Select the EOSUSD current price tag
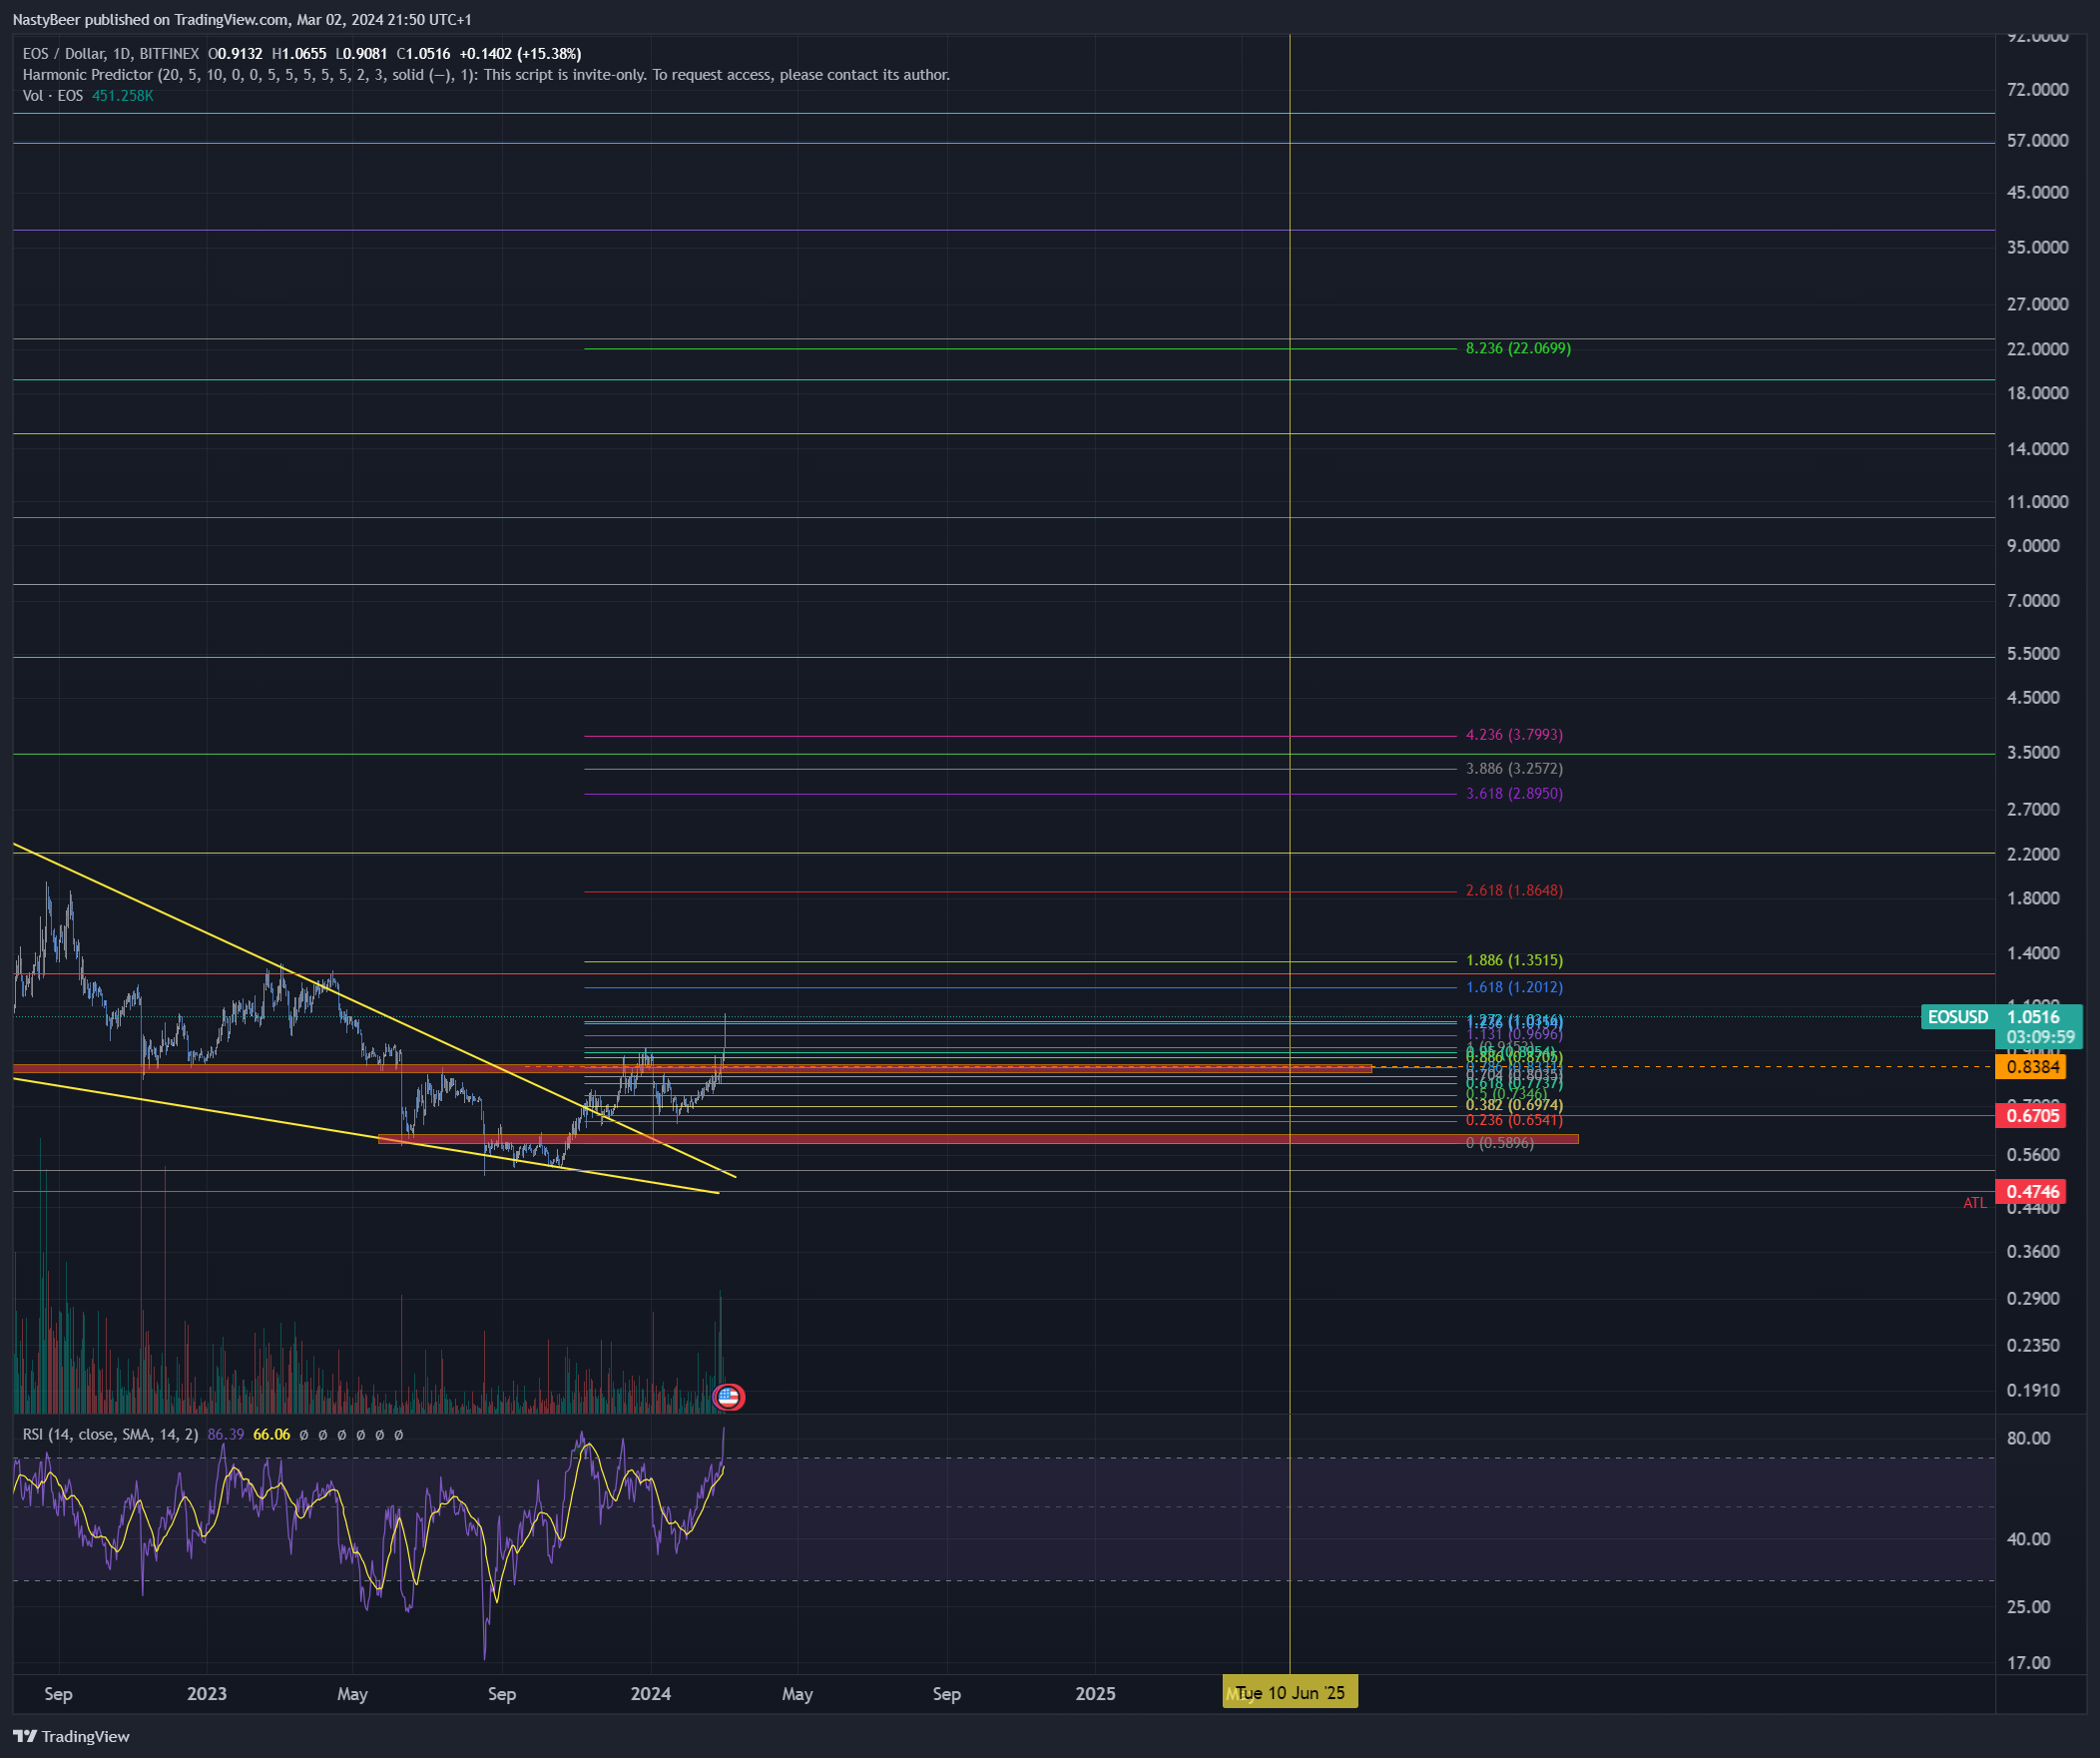The image size is (2100, 1758). (2001, 1017)
